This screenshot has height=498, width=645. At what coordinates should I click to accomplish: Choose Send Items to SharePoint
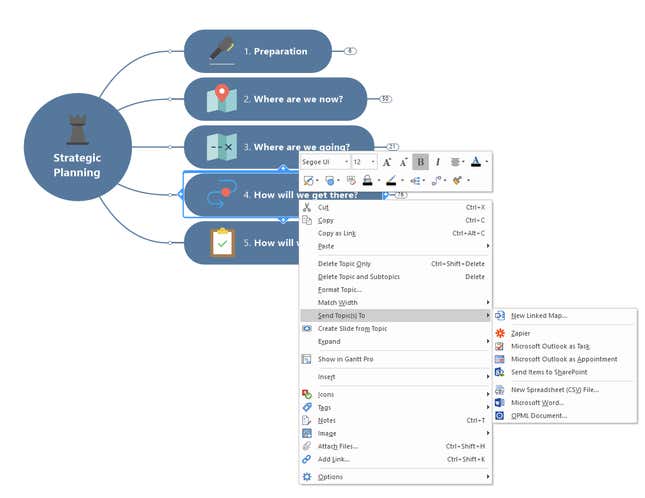[565, 372]
